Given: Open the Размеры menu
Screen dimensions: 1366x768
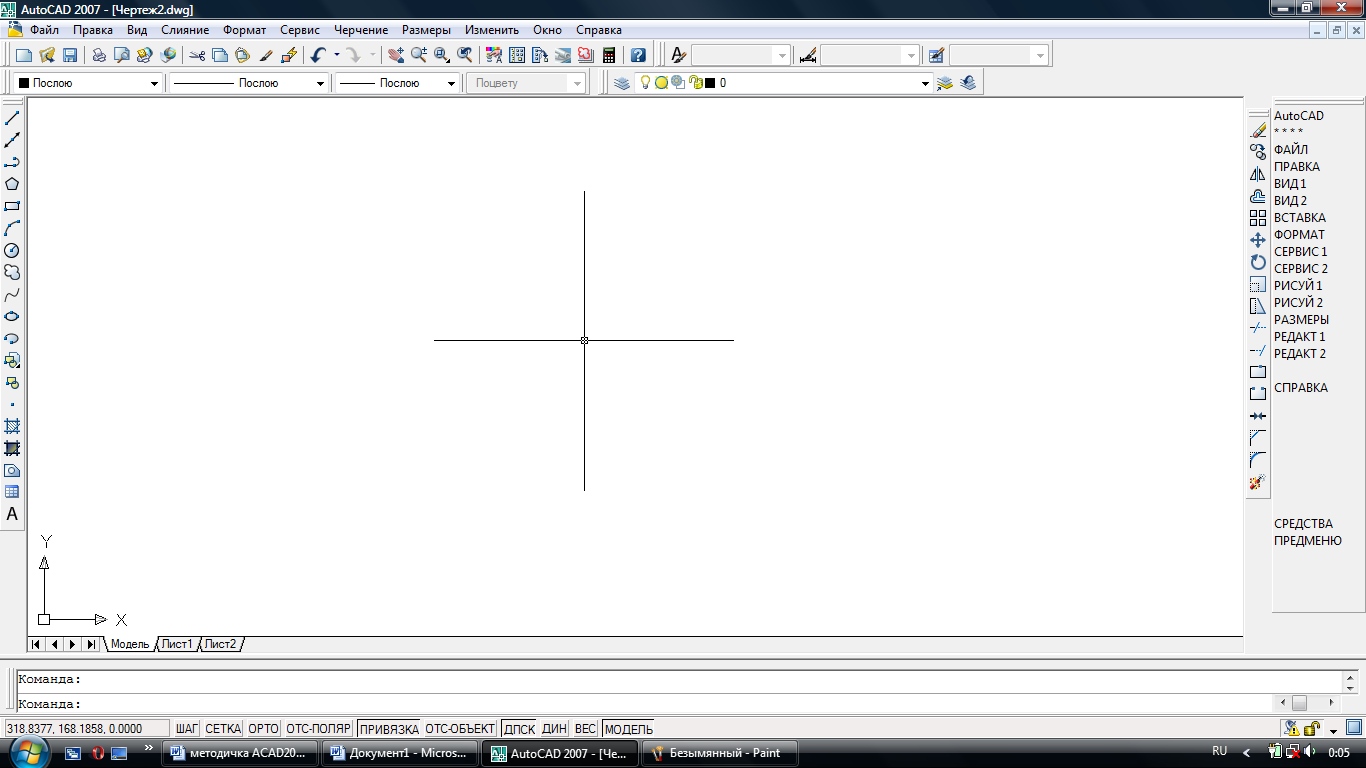Looking at the screenshot, I should [427, 30].
